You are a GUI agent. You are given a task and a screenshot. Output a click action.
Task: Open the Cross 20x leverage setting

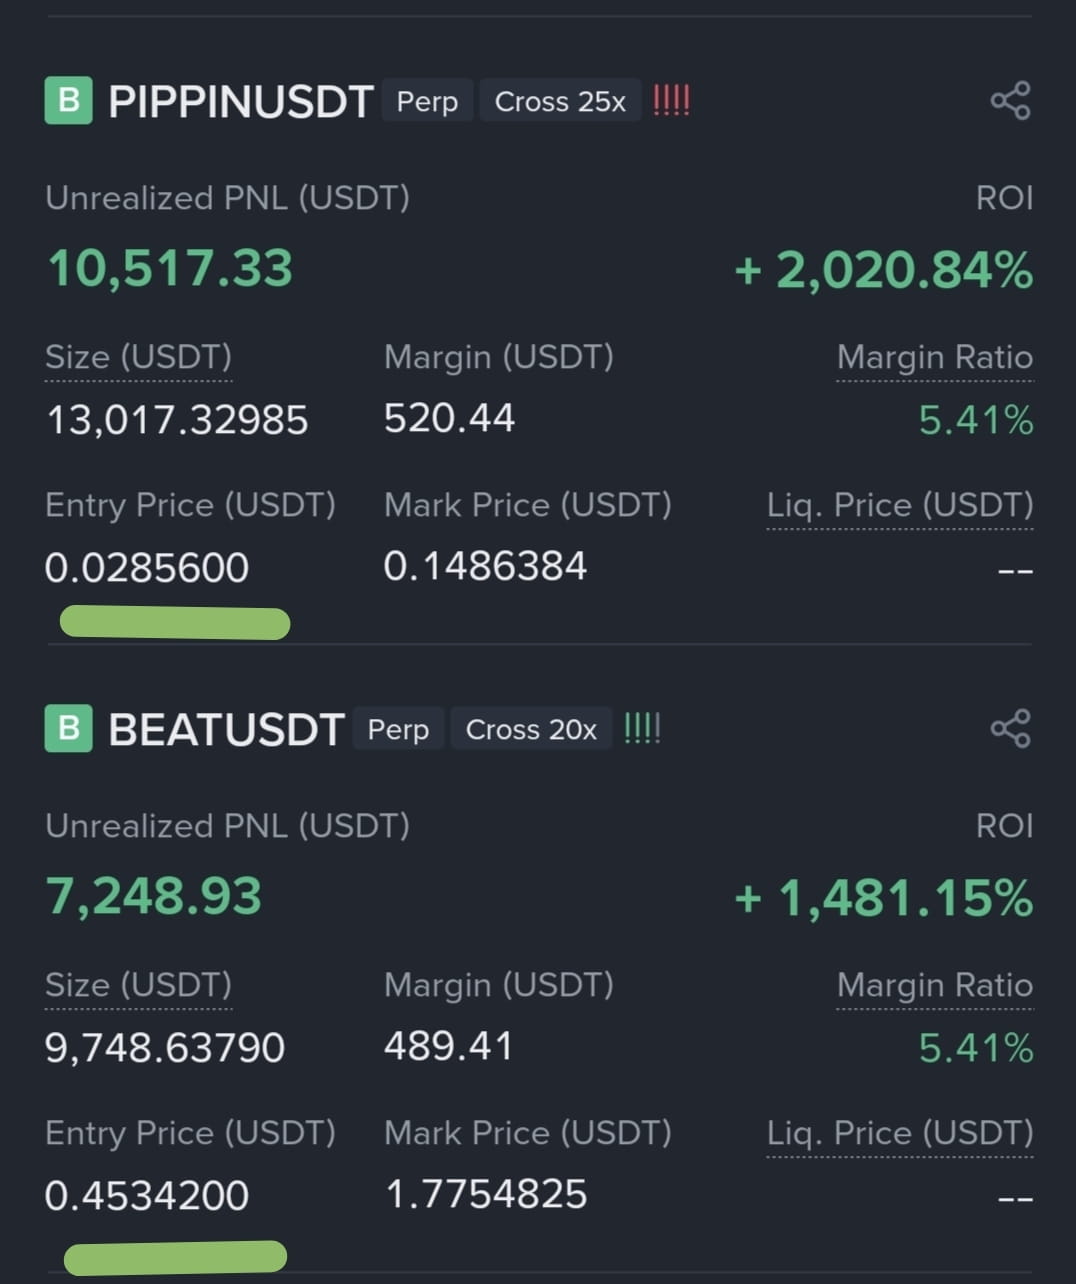tap(531, 729)
